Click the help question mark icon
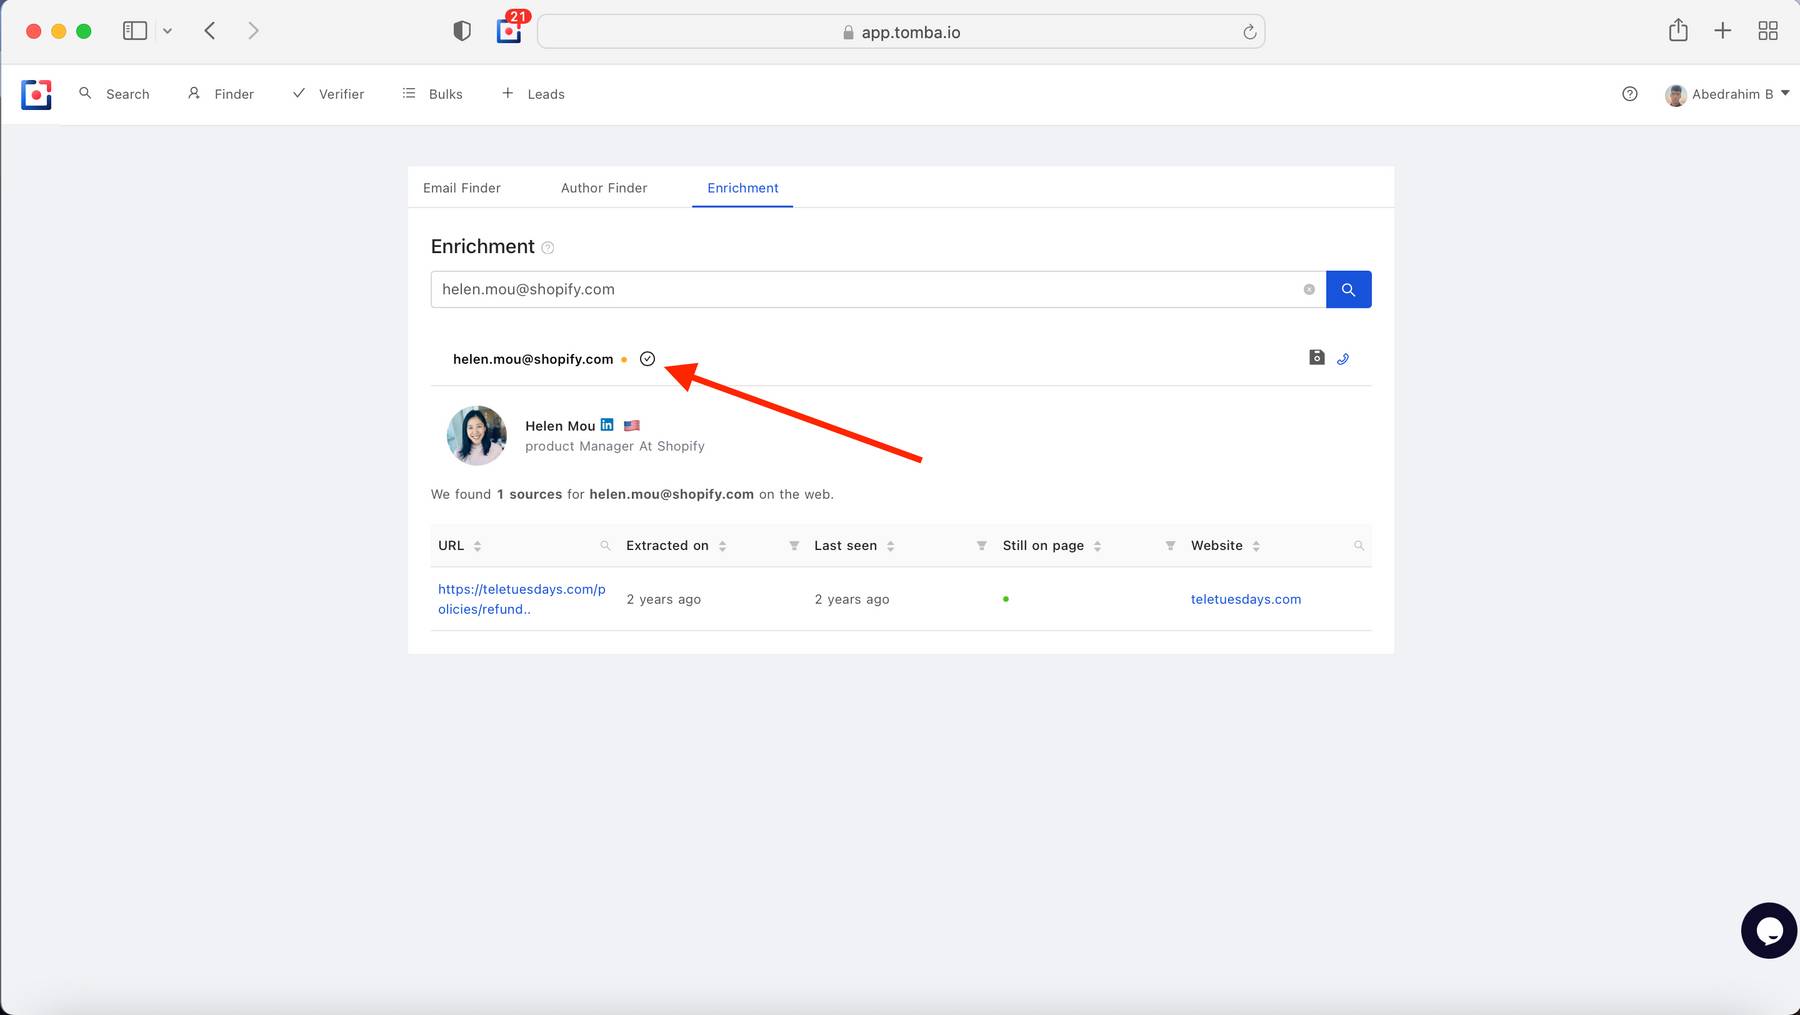The height and width of the screenshot is (1015, 1800). point(1630,94)
